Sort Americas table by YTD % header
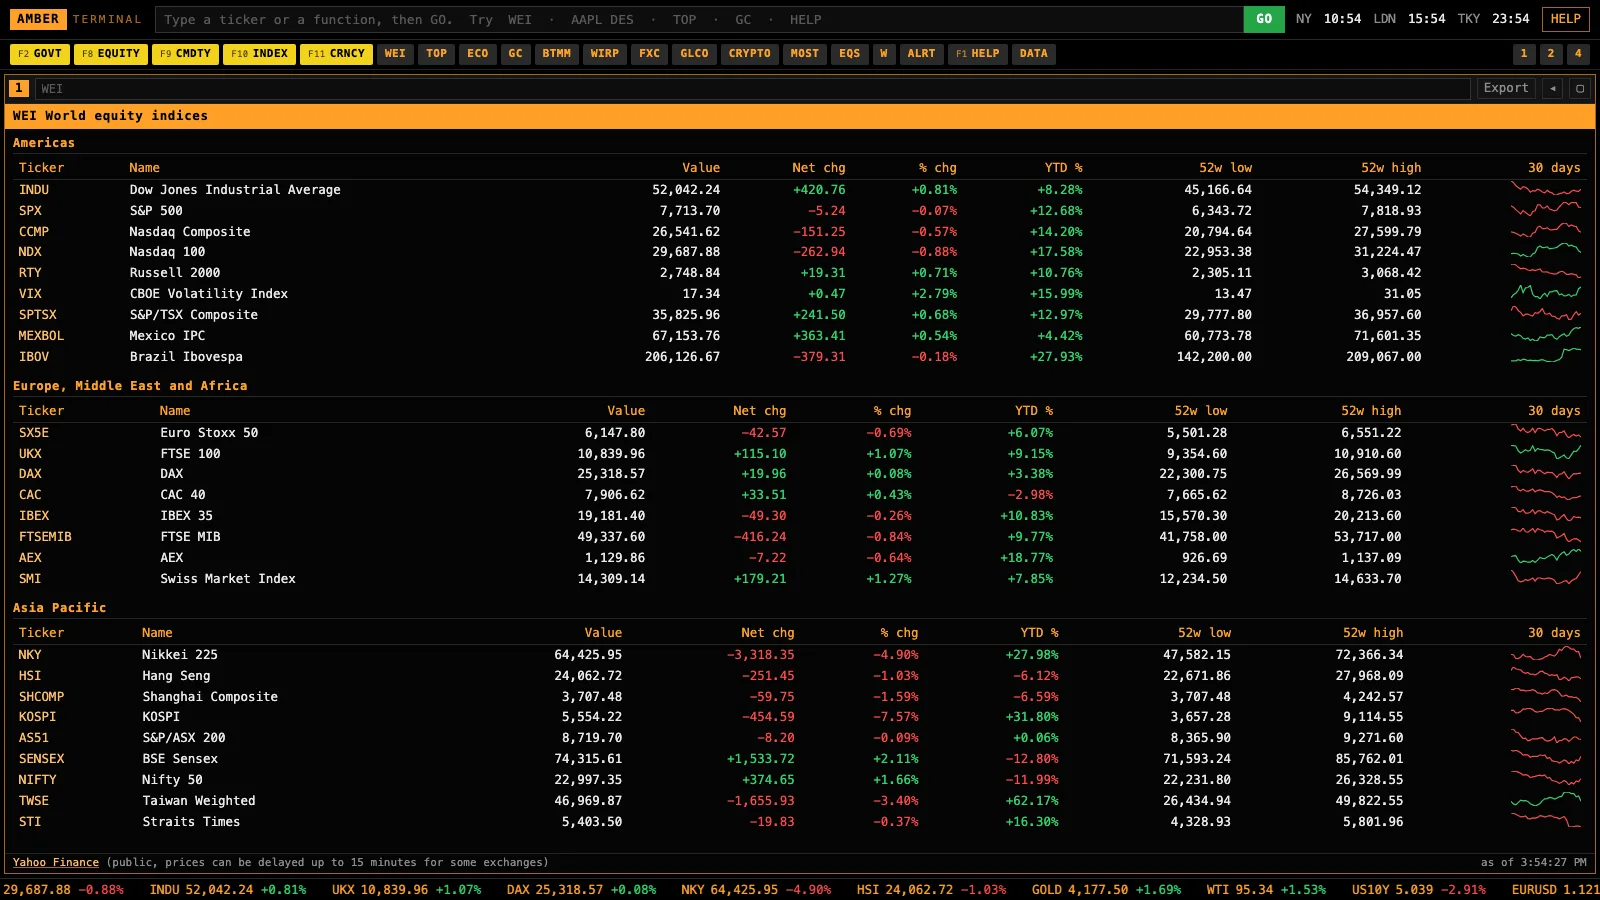Screen dimensions: 1600x900 point(1064,168)
